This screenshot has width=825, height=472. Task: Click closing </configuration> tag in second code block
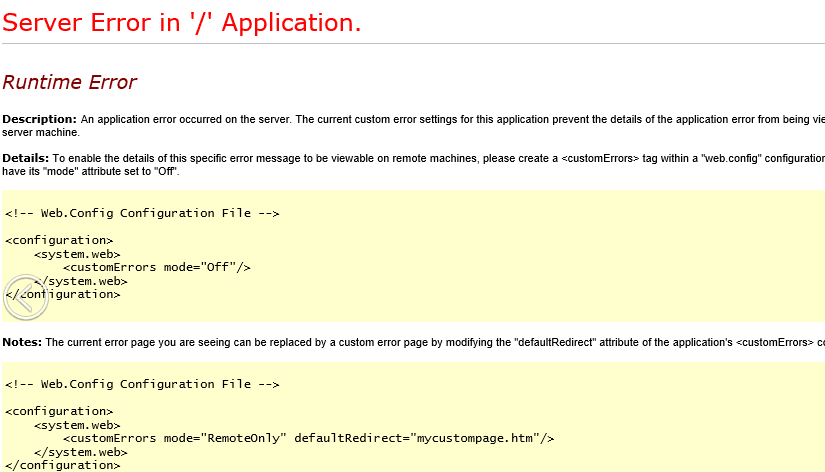point(62,465)
